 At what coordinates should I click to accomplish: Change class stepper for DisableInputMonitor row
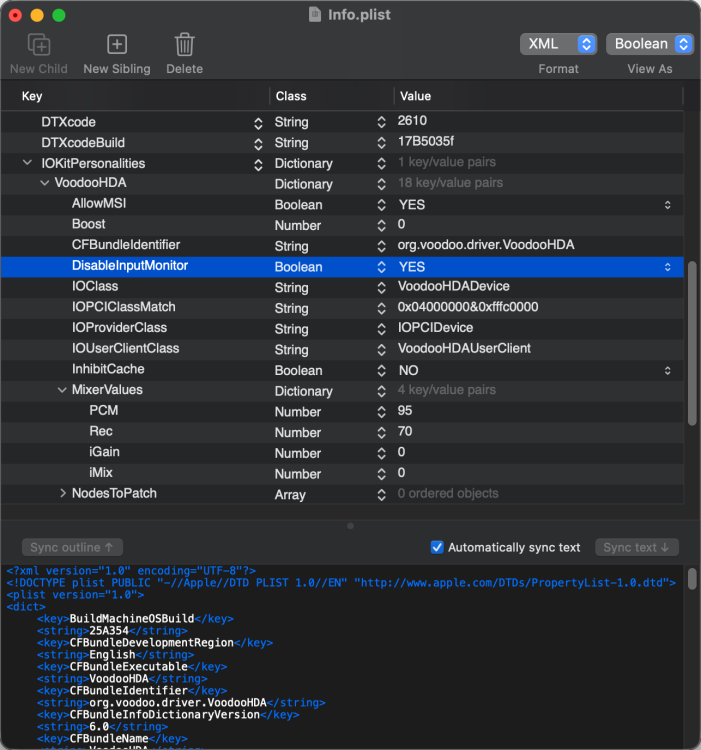[381, 267]
